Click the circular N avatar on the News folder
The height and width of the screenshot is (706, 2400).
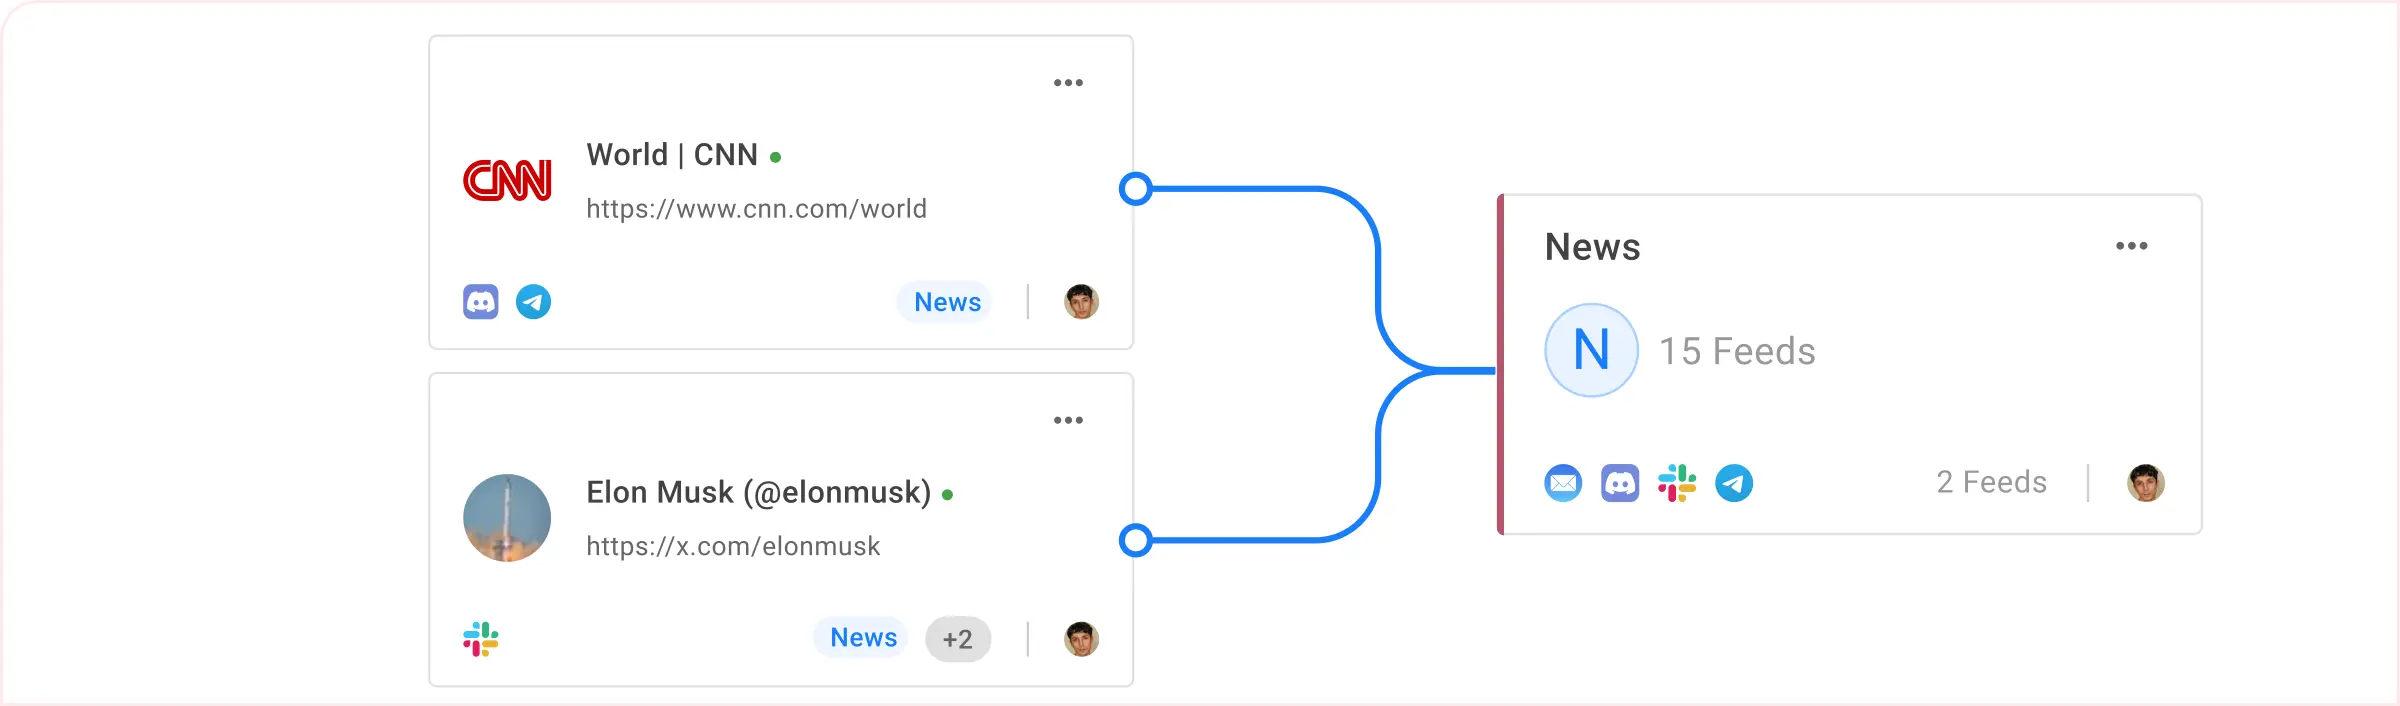(1590, 350)
